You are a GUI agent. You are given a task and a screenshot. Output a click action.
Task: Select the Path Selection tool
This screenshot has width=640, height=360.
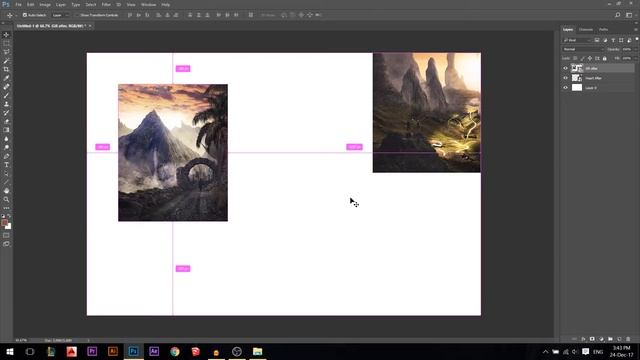click(6, 173)
